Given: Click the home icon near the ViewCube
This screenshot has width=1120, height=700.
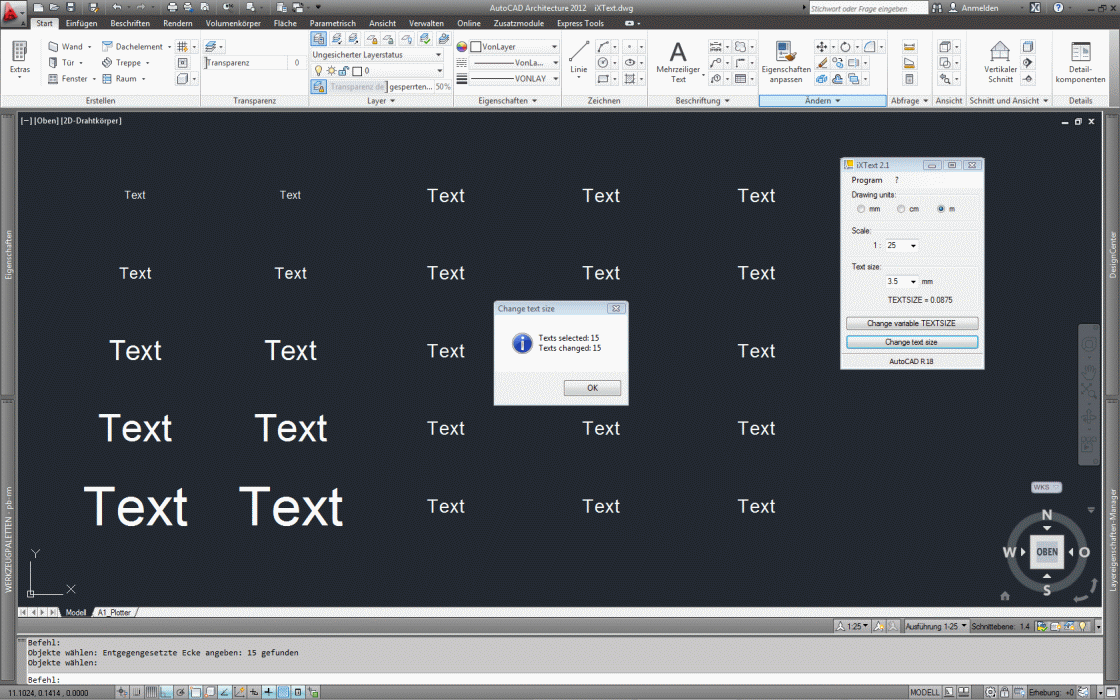Looking at the screenshot, I should click(x=1005, y=596).
